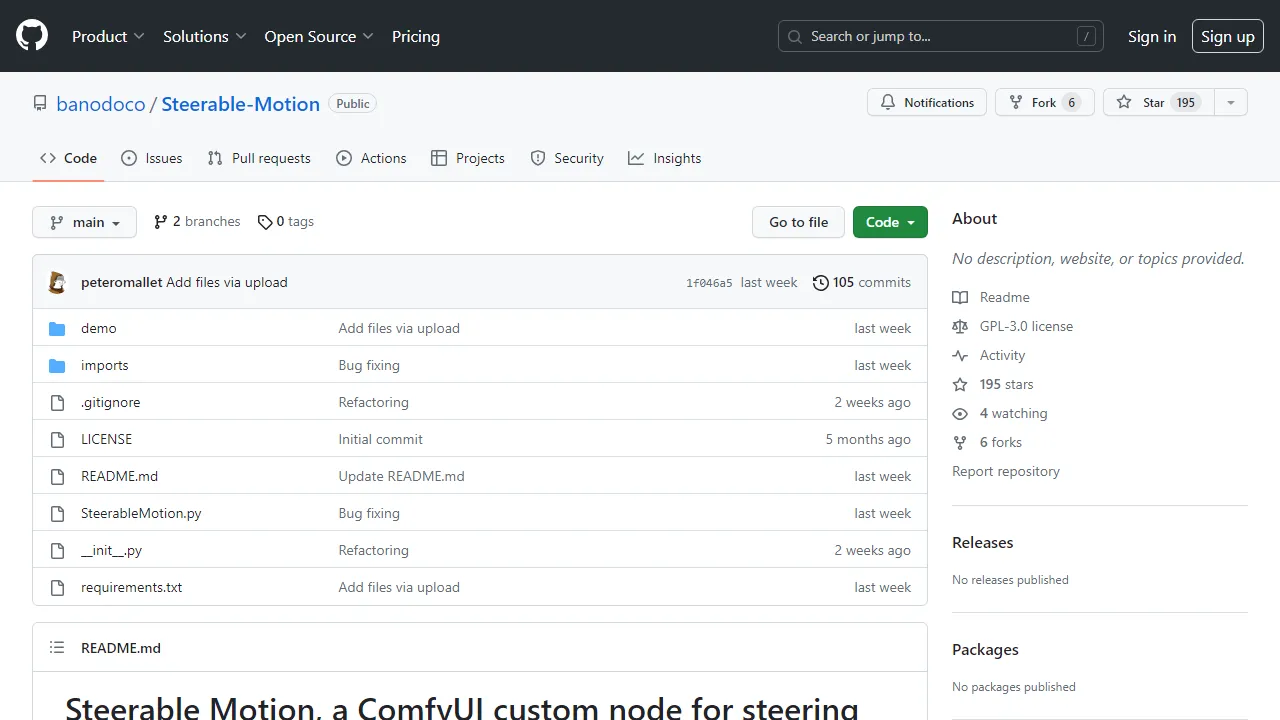This screenshot has height=720, width=1280.
Task: Click the scale icon beside GPL-3.0 license
Action: (960, 326)
